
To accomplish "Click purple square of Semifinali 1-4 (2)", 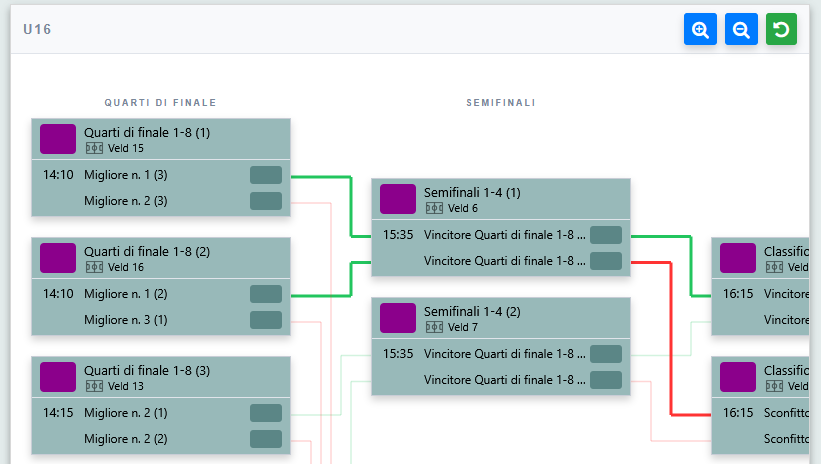I will [398, 318].
